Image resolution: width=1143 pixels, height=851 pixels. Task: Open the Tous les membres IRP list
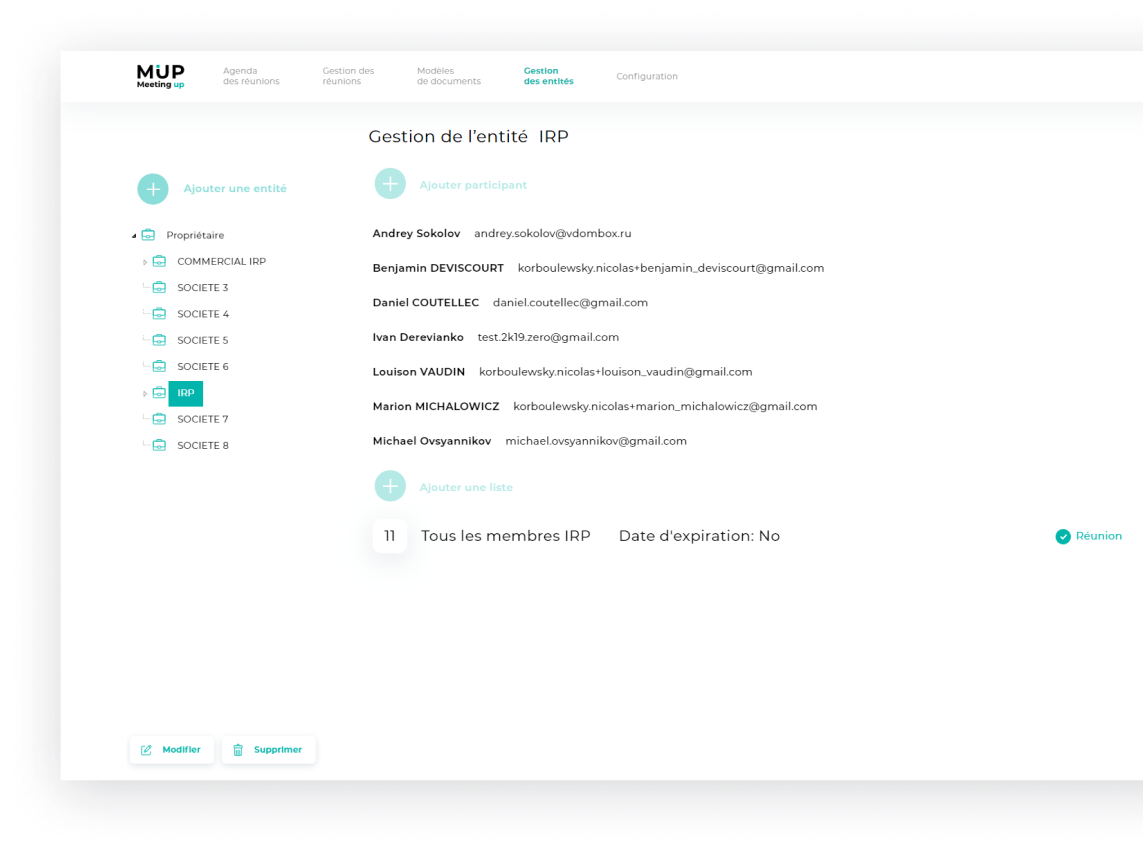pos(505,536)
